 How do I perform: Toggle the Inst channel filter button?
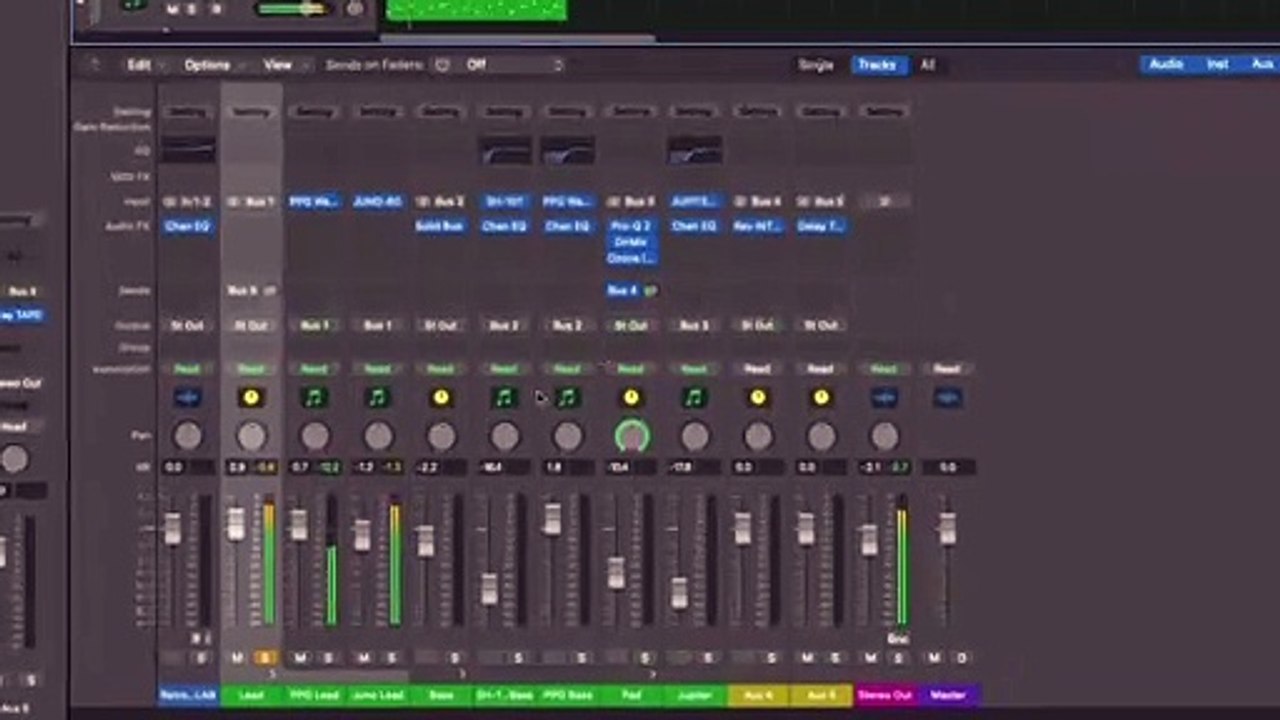click(x=1217, y=64)
